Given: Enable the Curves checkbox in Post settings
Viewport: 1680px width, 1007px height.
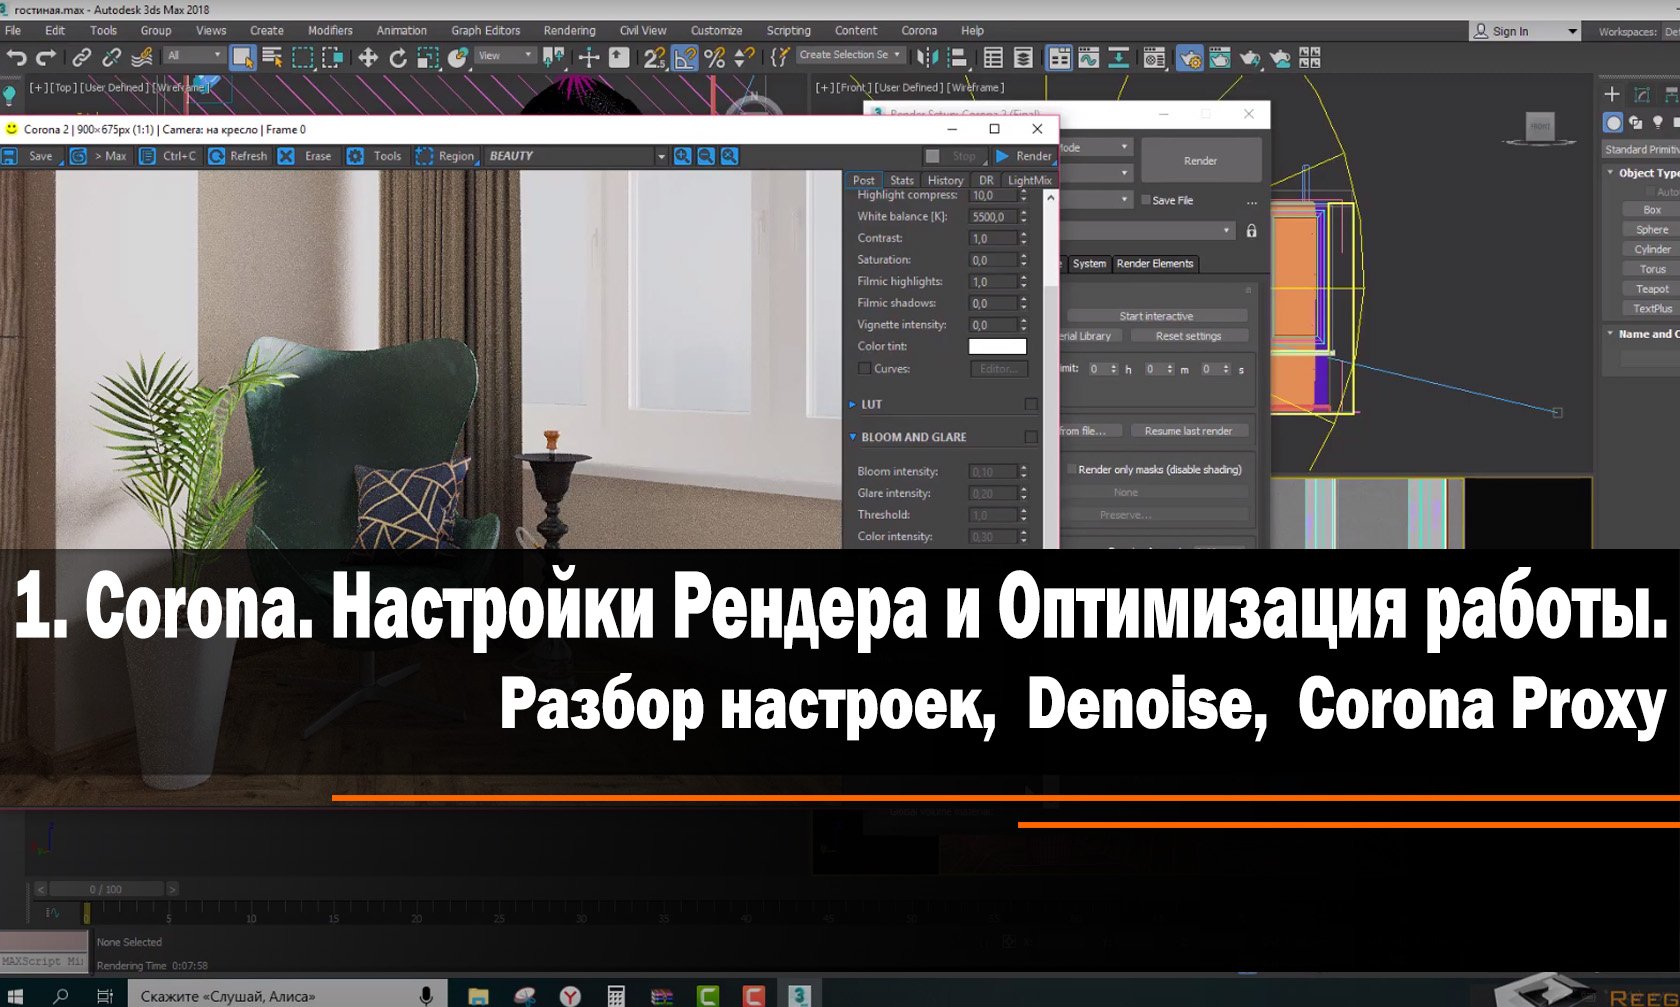Looking at the screenshot, I should pos(864,368).
